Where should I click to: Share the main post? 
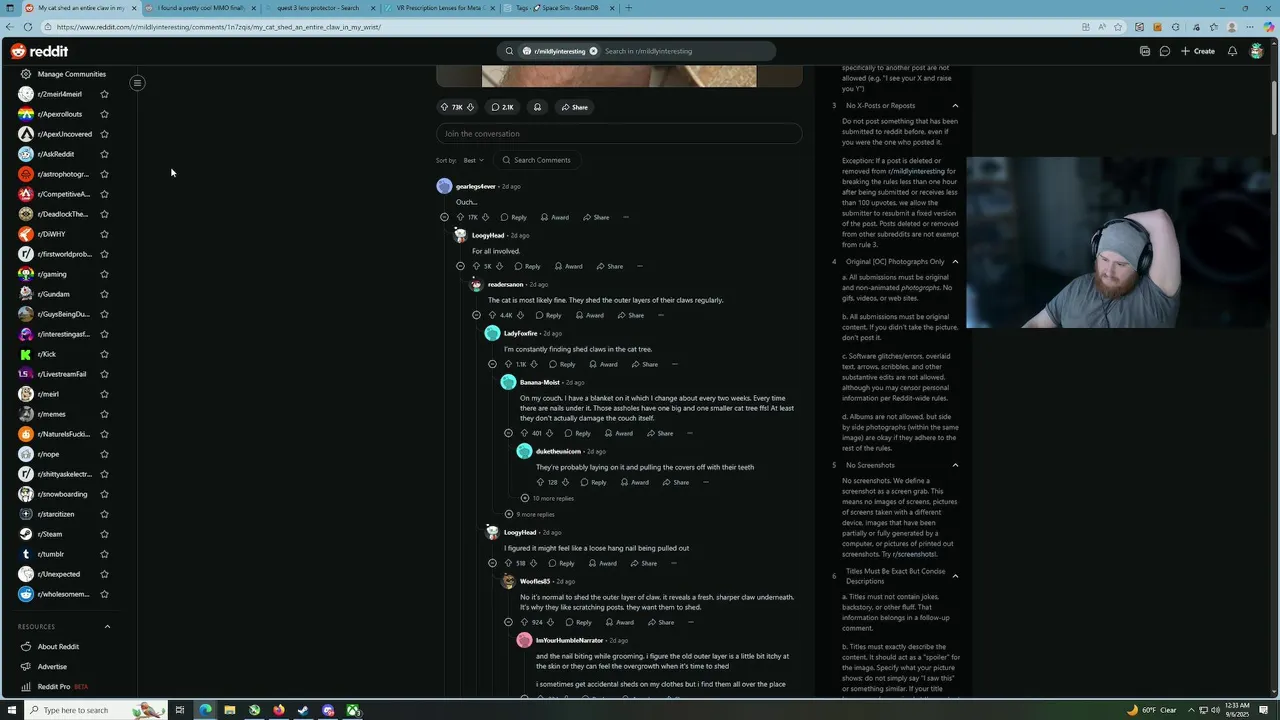click(x=574, y=107)
